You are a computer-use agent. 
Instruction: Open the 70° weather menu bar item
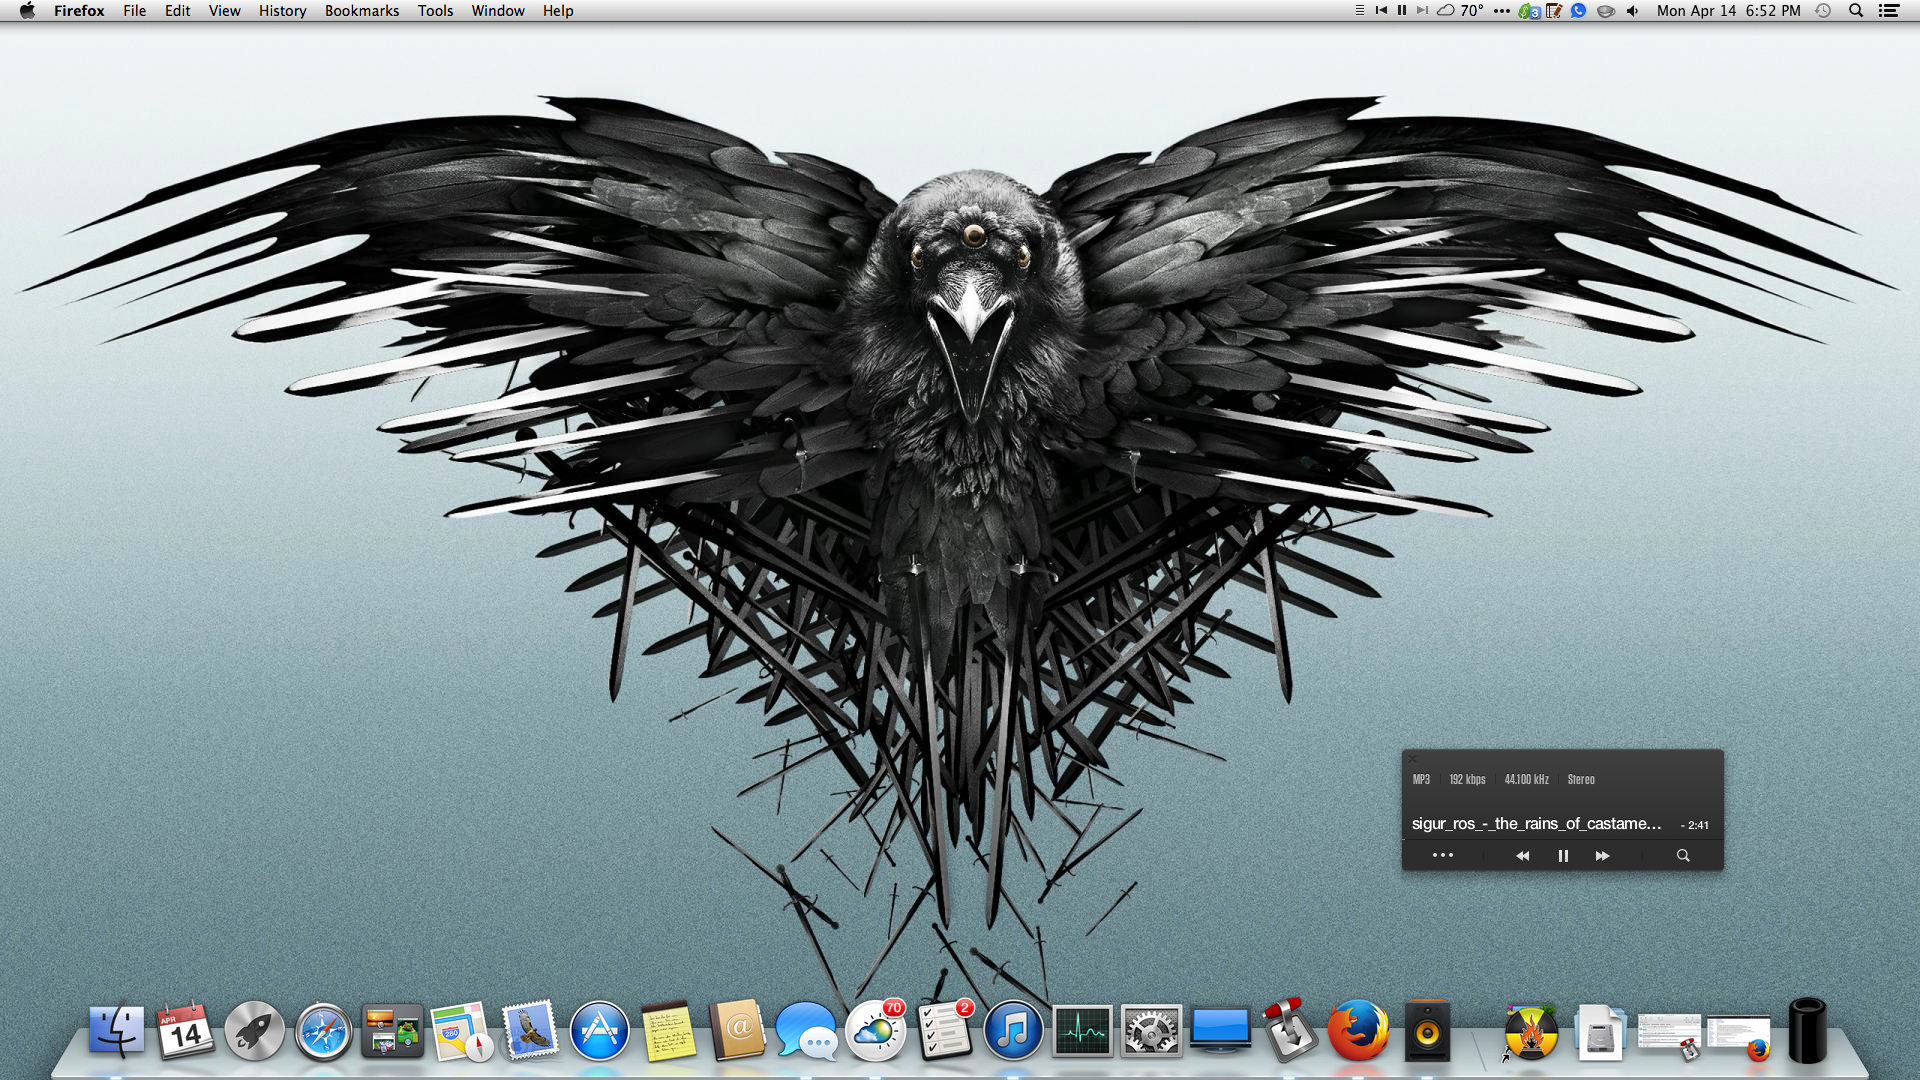point(1461,11)
